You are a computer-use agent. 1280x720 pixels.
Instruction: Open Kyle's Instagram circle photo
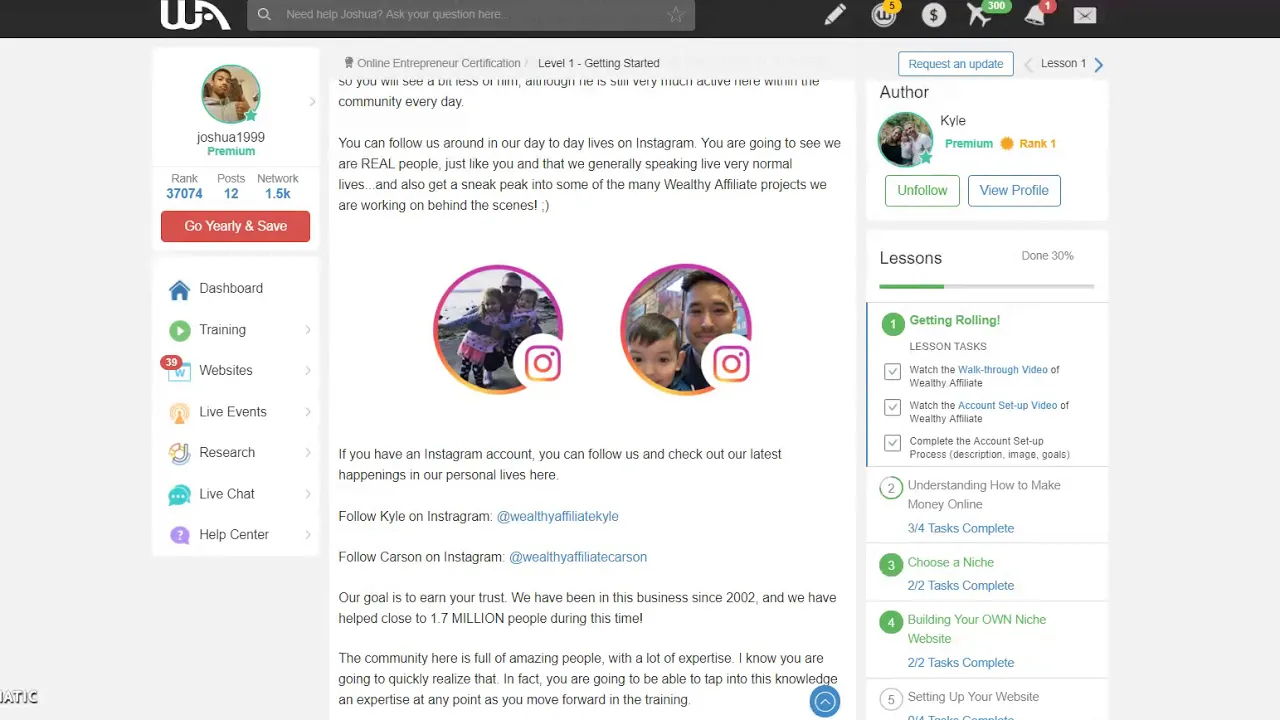click(498, 329)
